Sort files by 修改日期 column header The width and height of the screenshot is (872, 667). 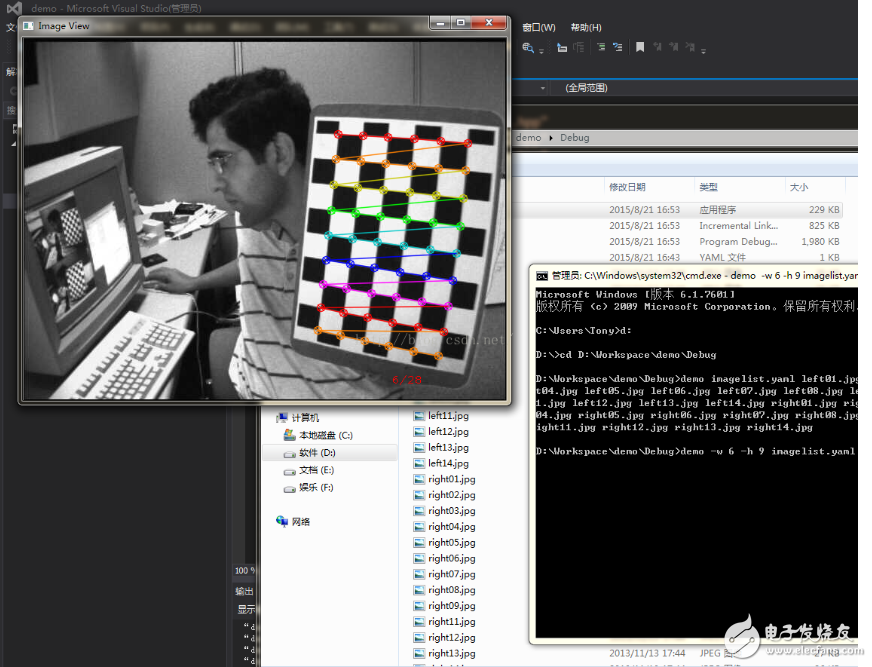[x=627, y=187]
